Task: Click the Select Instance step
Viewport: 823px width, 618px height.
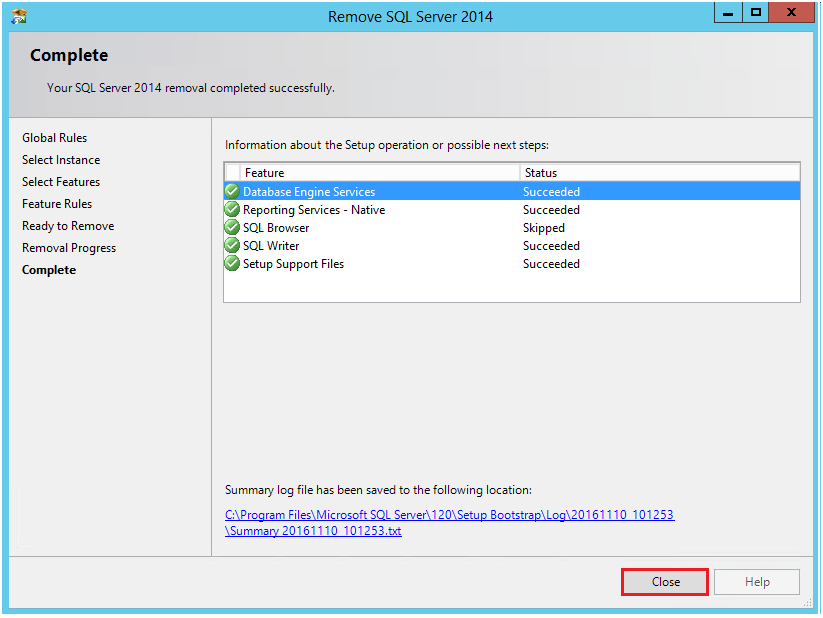Action: [61, 160]
